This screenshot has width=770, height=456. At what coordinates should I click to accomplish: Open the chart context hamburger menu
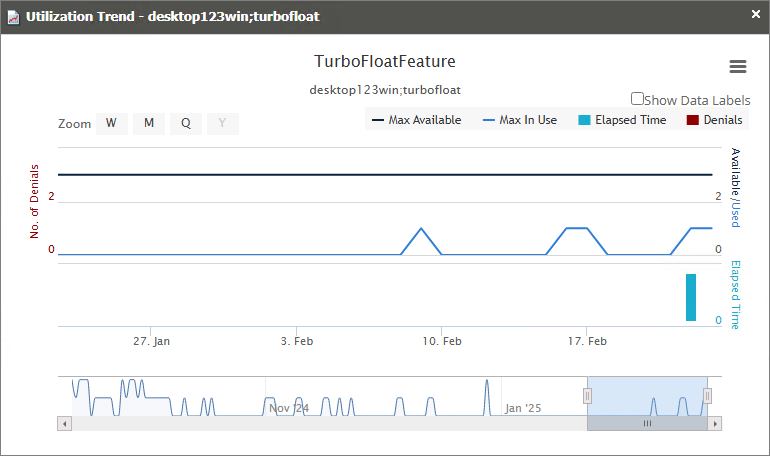(738, 66)
